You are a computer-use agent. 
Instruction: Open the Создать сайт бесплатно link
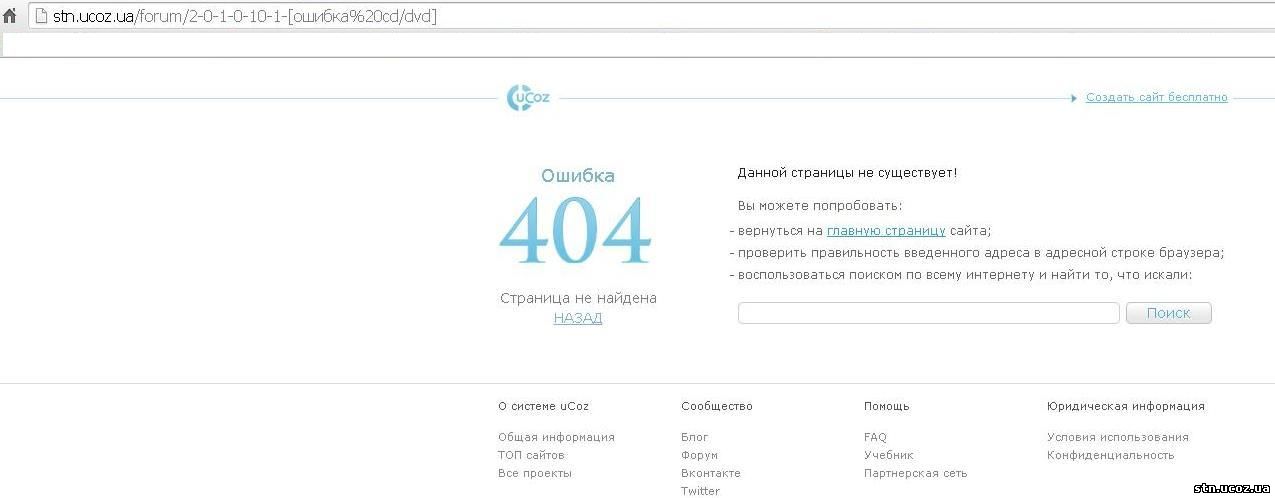[x=1156, y=97]
